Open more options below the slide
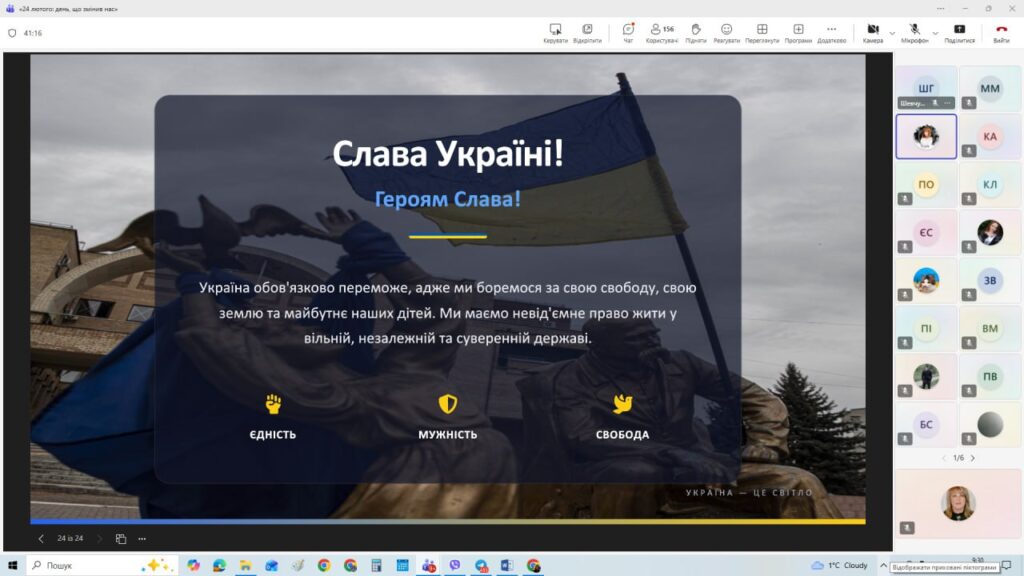This screenshot has height=576, width=1024. 142,538
